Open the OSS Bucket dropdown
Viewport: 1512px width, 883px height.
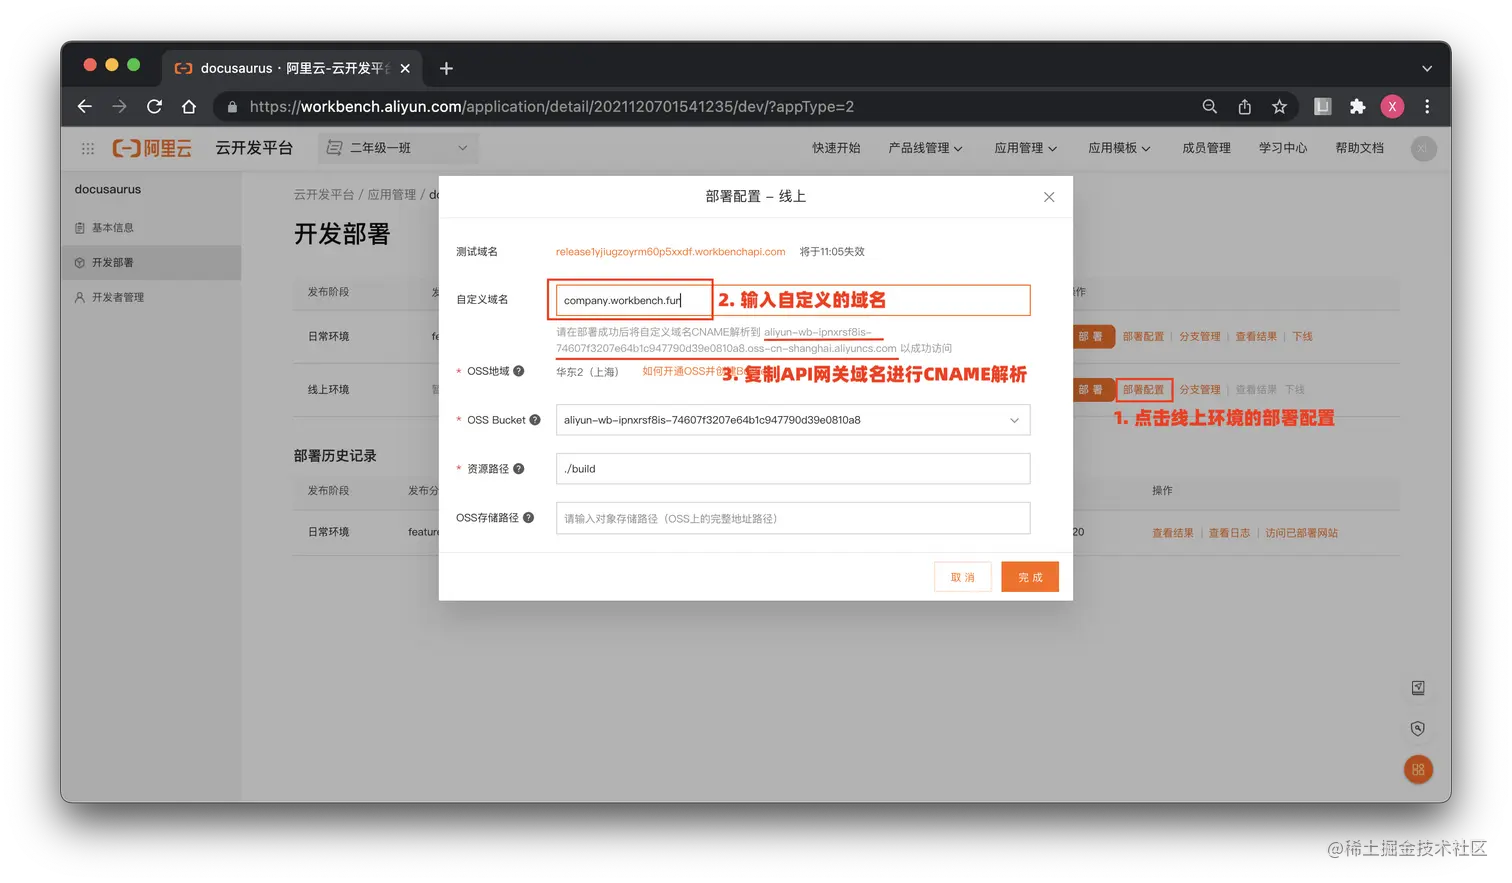tap(793, 420)
